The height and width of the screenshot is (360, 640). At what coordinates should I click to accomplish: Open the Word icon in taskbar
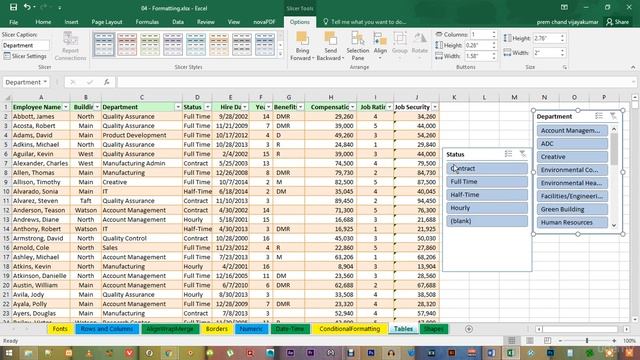point(491,353)
